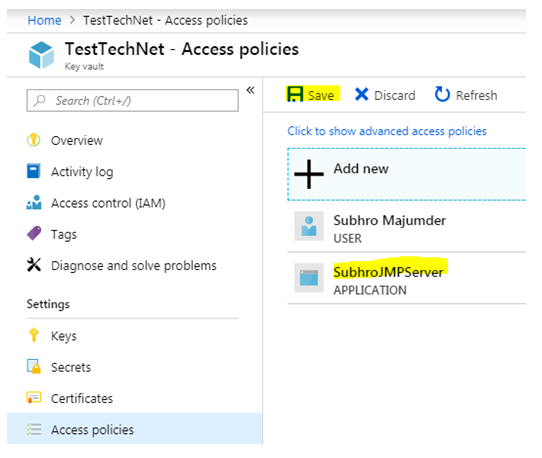The image size is (542, 458).
Task: Click the Add new policy label
Action: (361, 168)
